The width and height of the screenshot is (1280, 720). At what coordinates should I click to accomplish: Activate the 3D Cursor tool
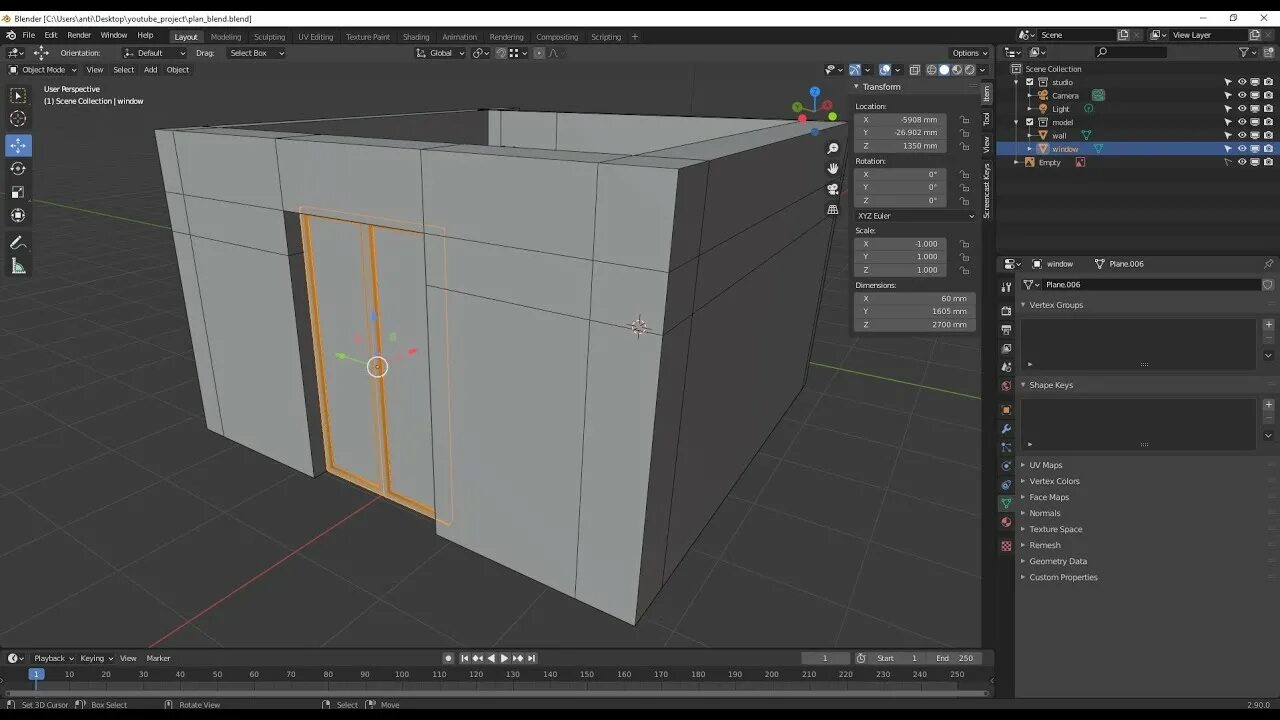pos(18,118)
